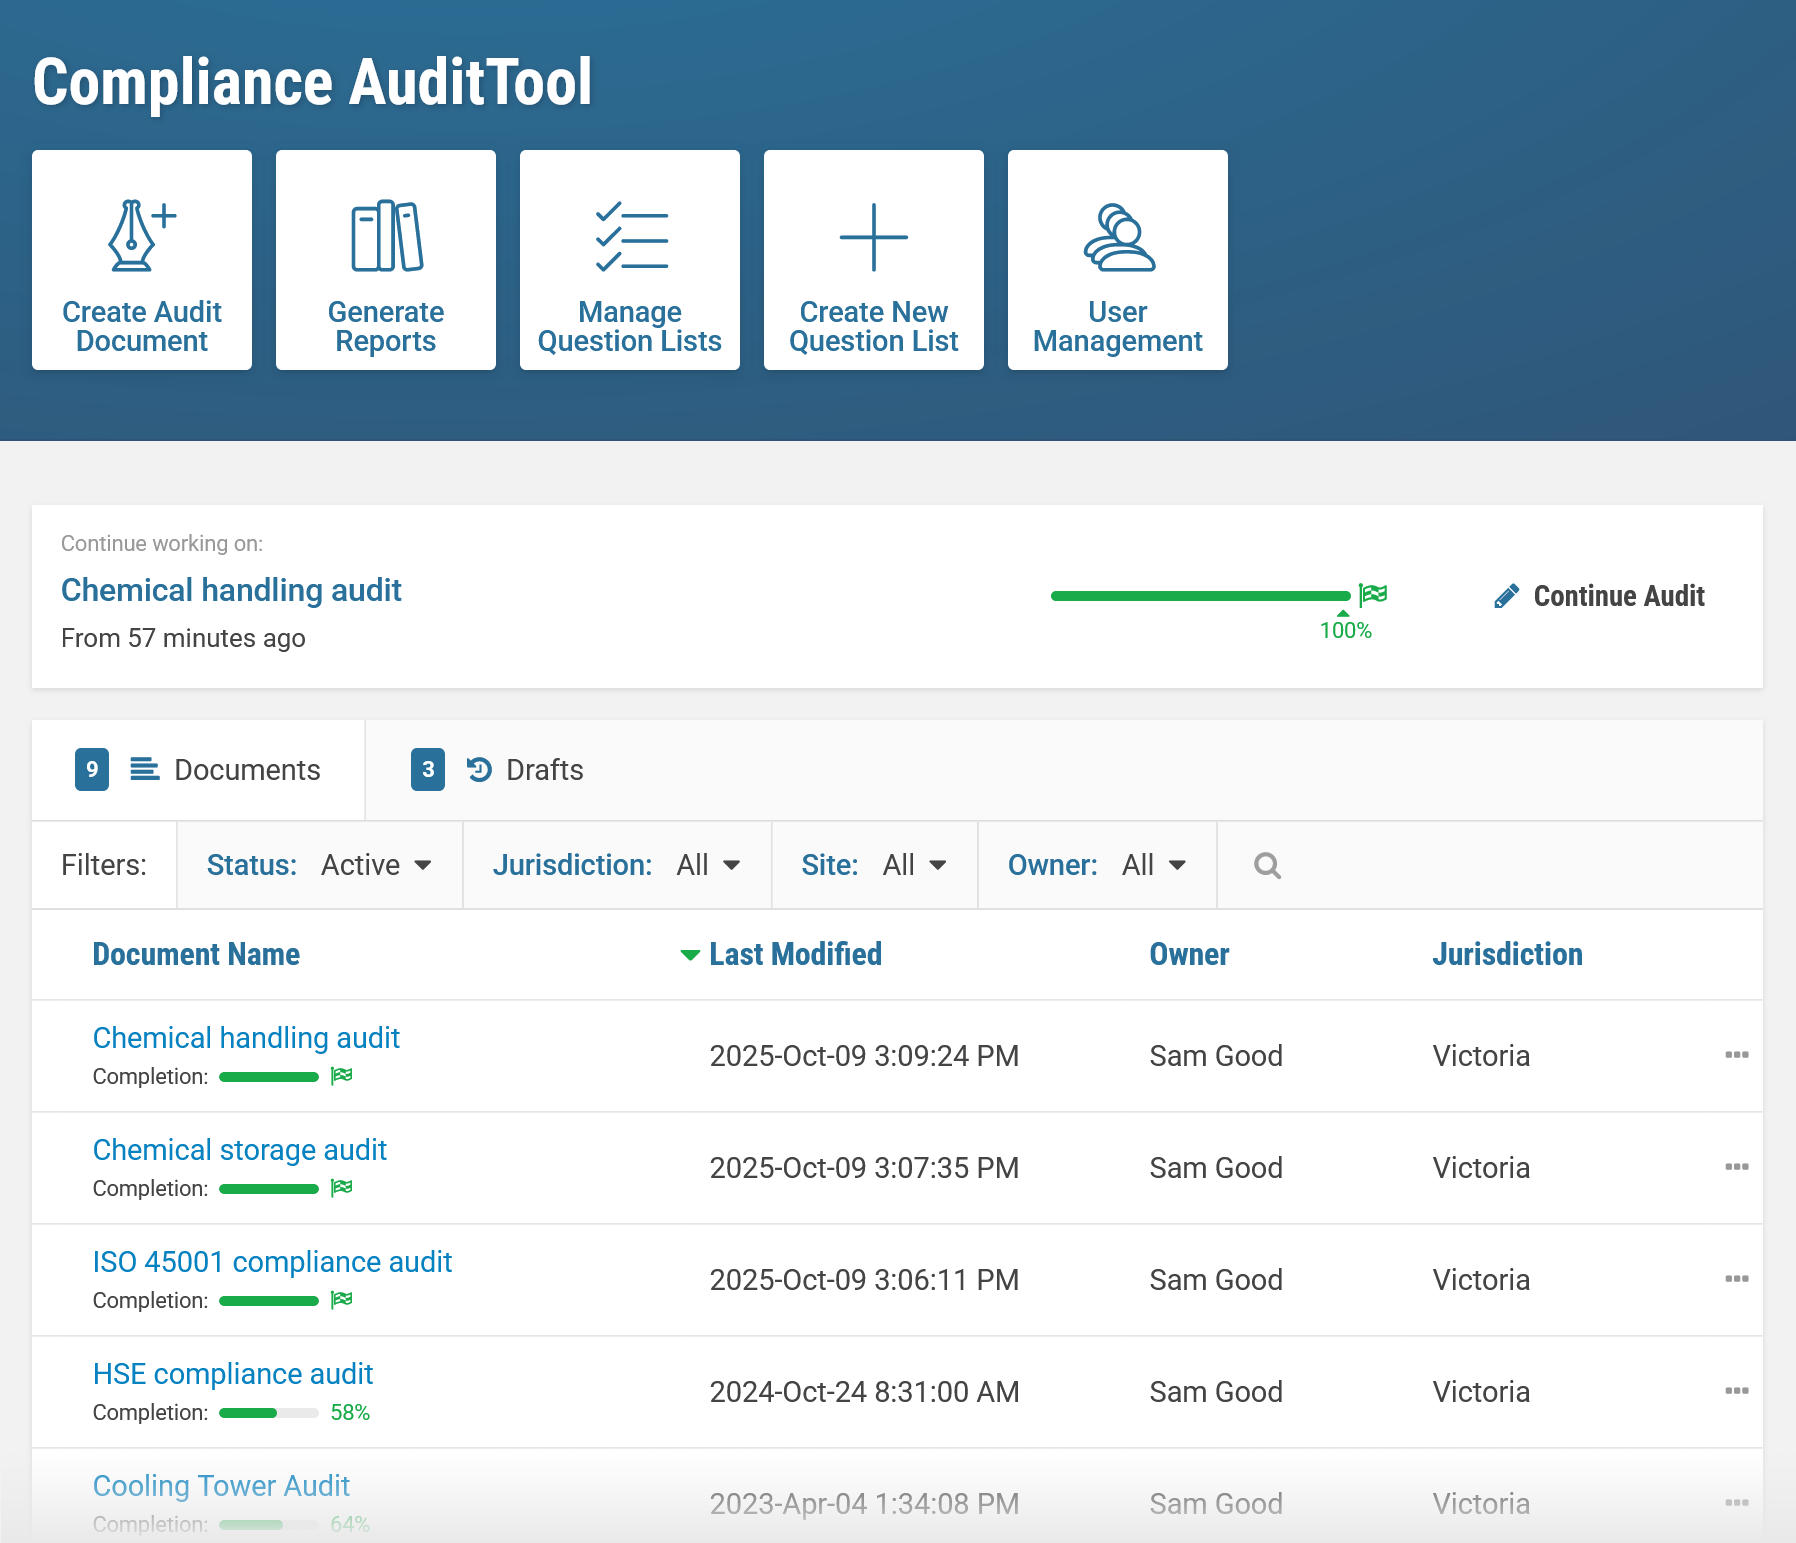Image resolution: width=1796 pixels, height=1543 pixels.
Task: Click the finish flag icon on the Continue working progress bar
Action: (x=1373, y=594)
